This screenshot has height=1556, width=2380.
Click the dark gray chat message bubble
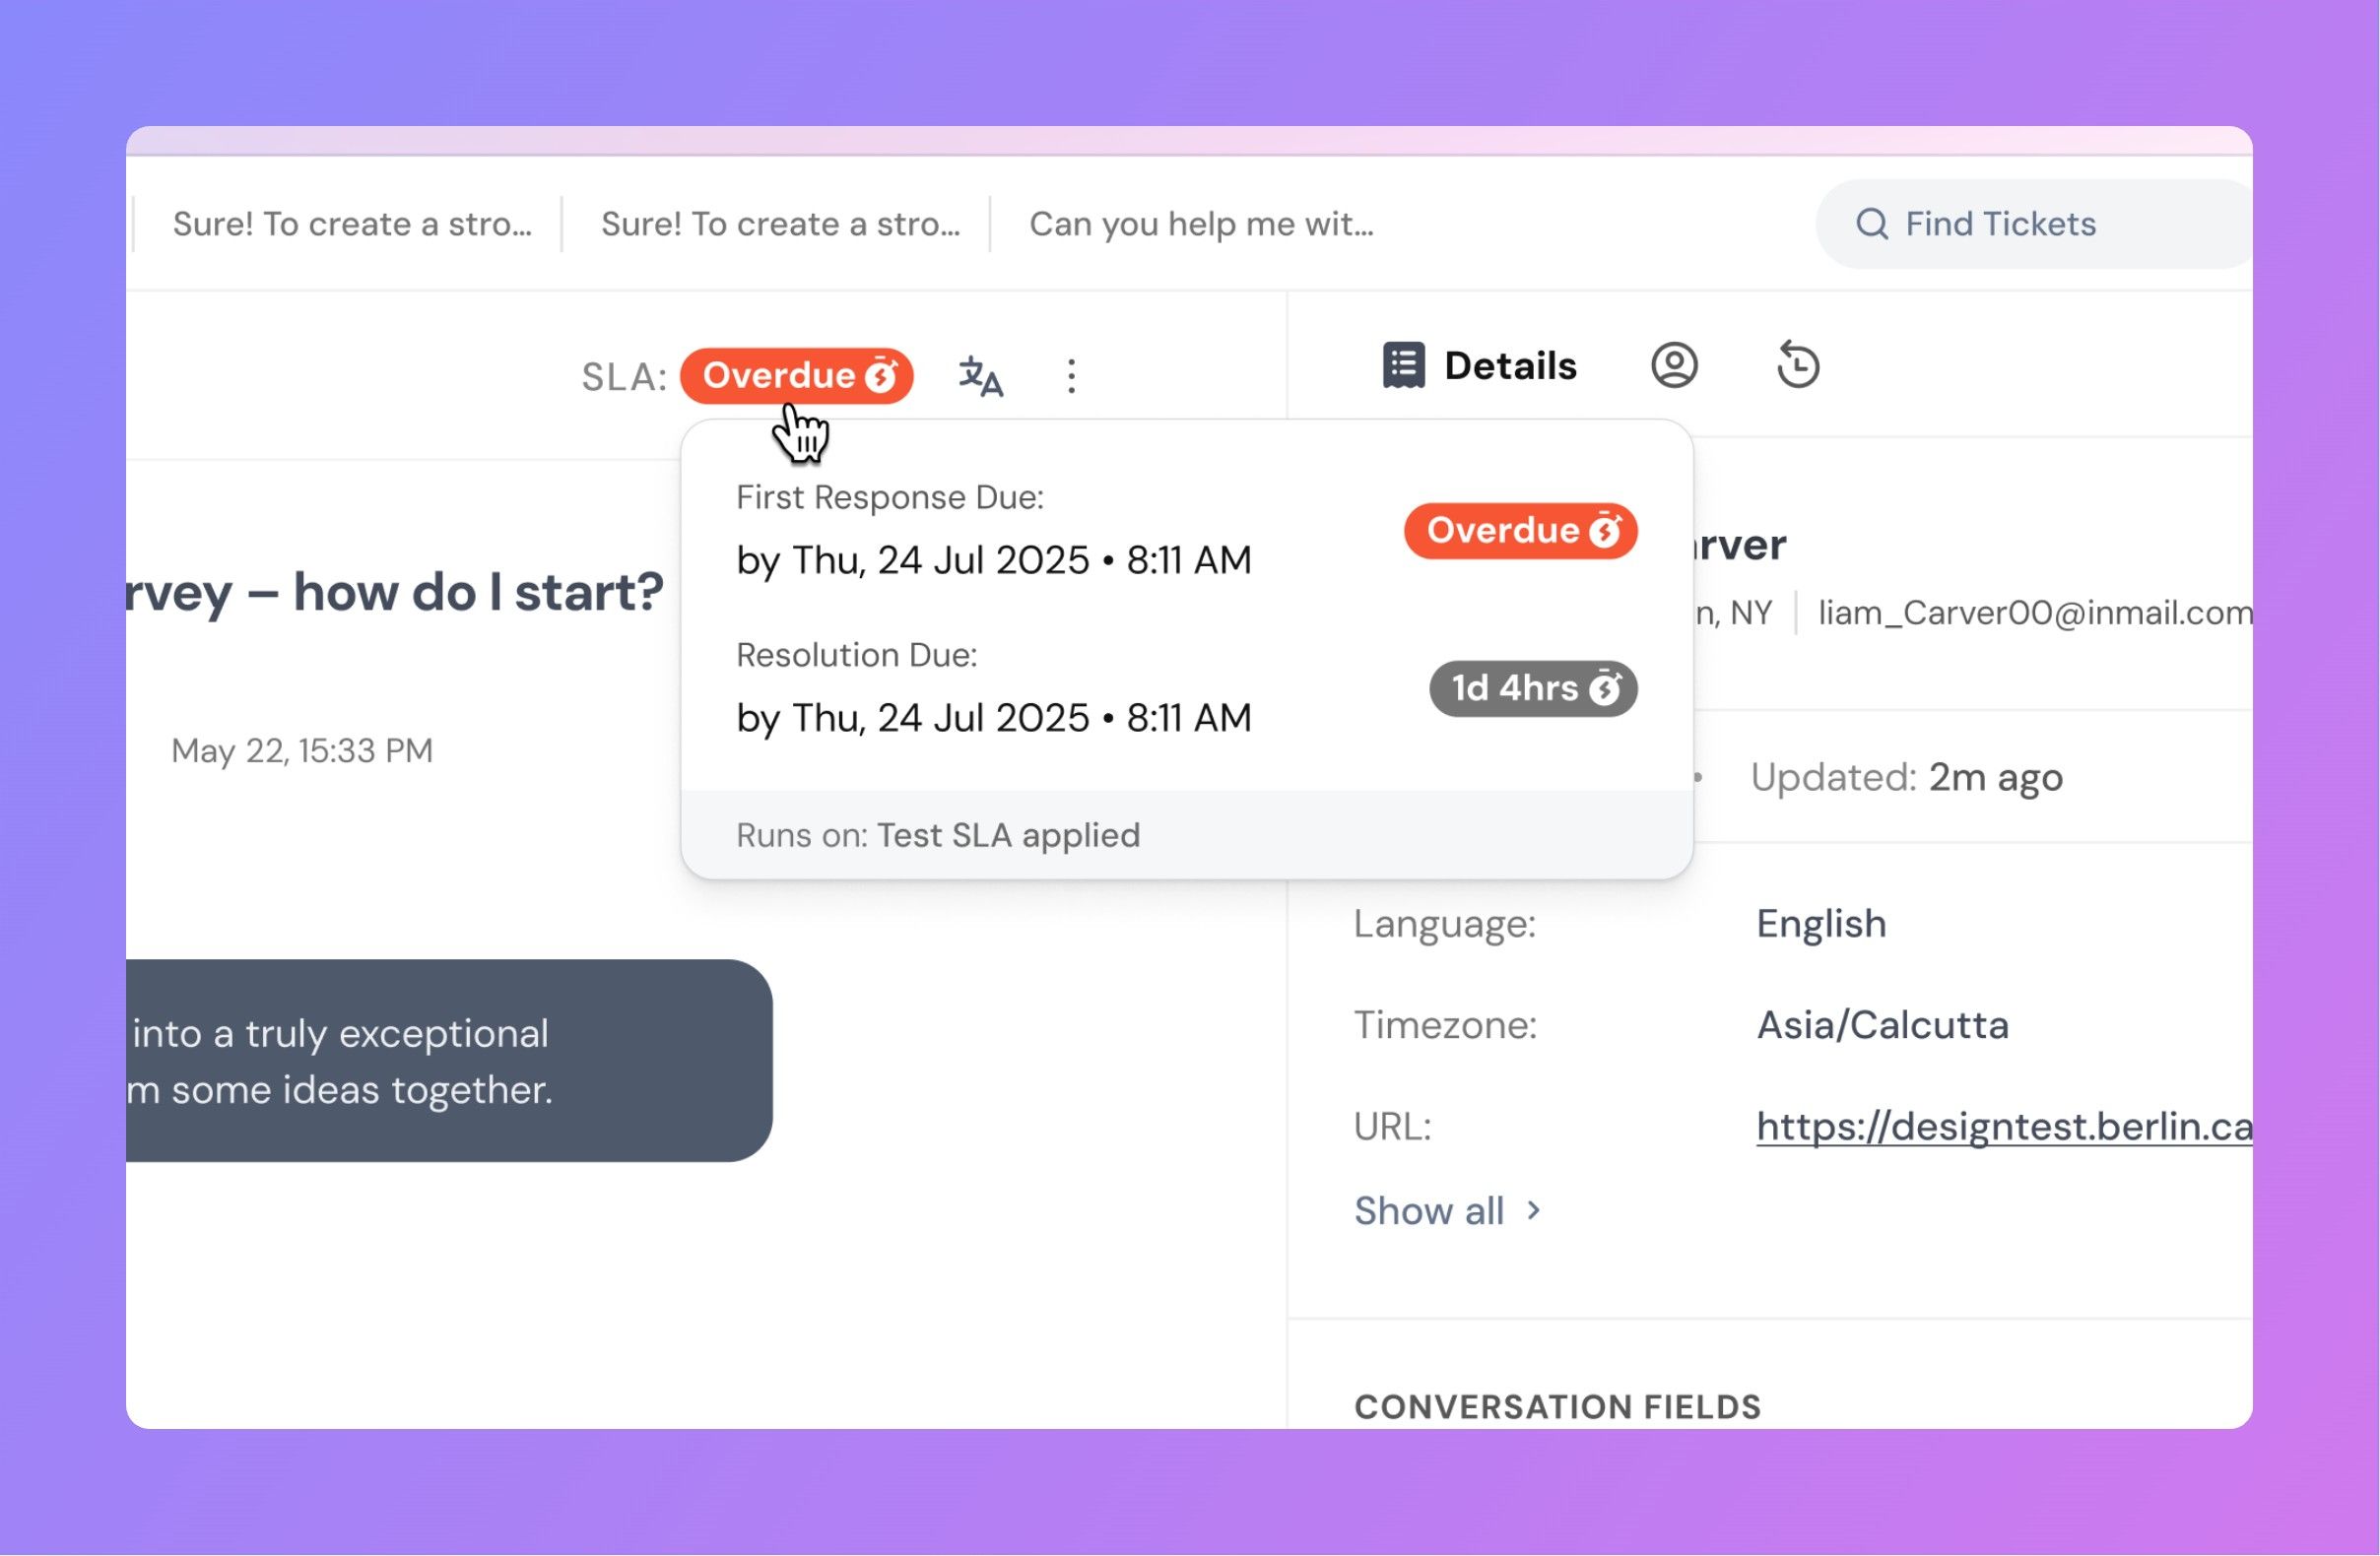point(448,1061)
